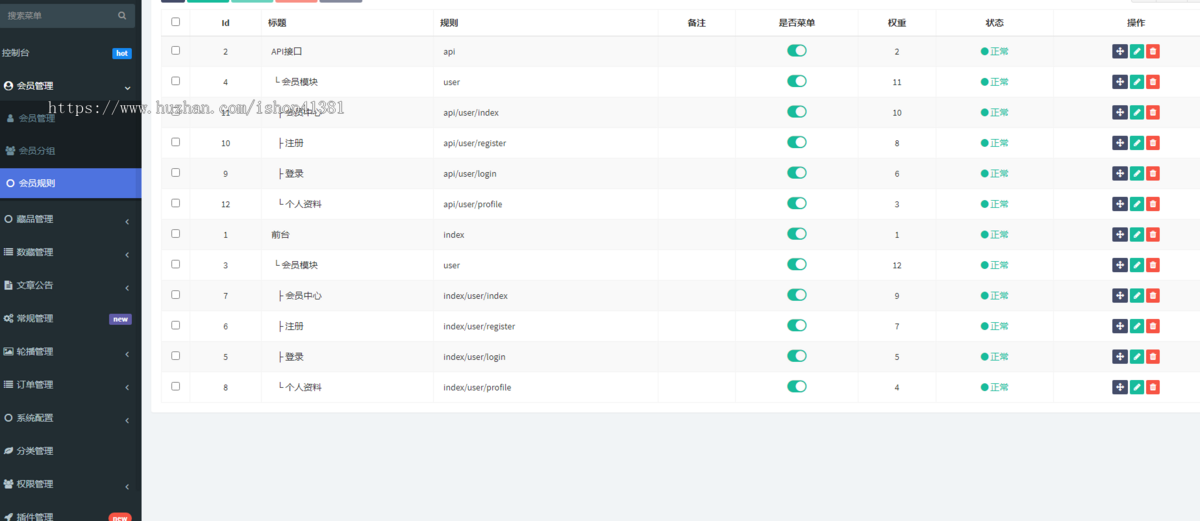Check the select-all checkbox in table header
Viewport: 1200px width, 521px height.
click(x=176, y=21)
